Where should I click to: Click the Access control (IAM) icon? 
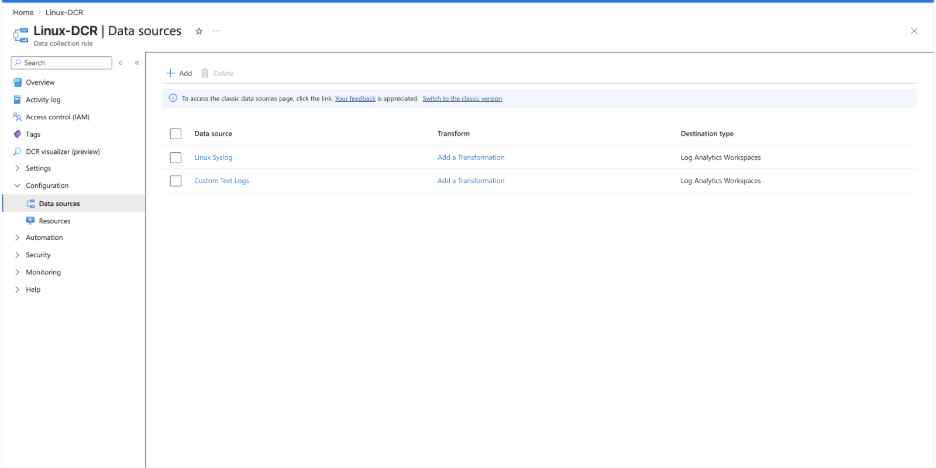[x=17, y=117]
